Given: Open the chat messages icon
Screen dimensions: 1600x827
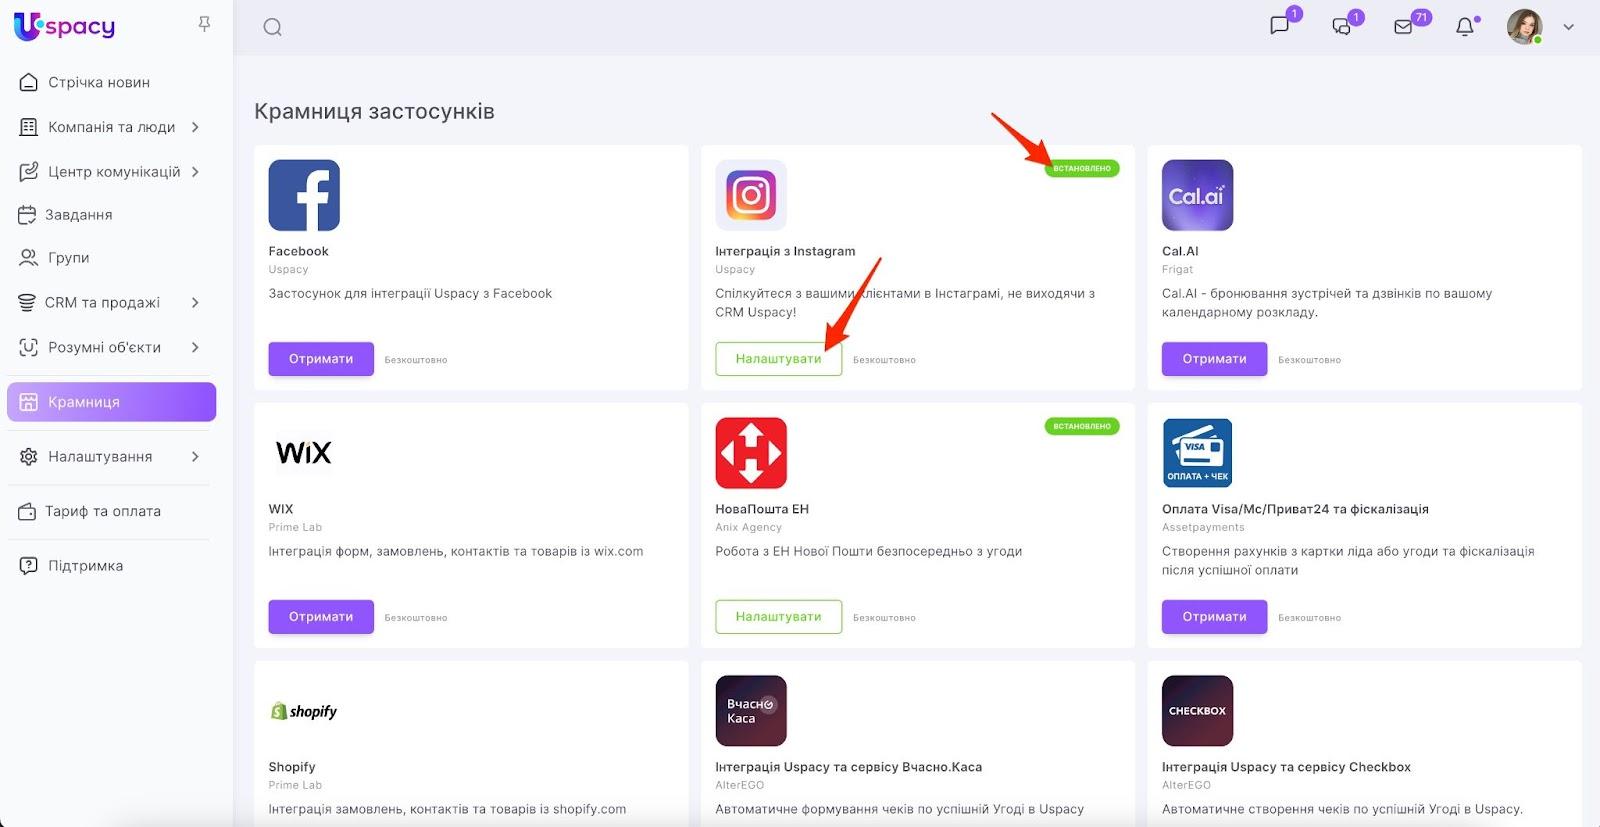Looking at the screenshot, I should pyautogui.click(x=1279, y=26).
